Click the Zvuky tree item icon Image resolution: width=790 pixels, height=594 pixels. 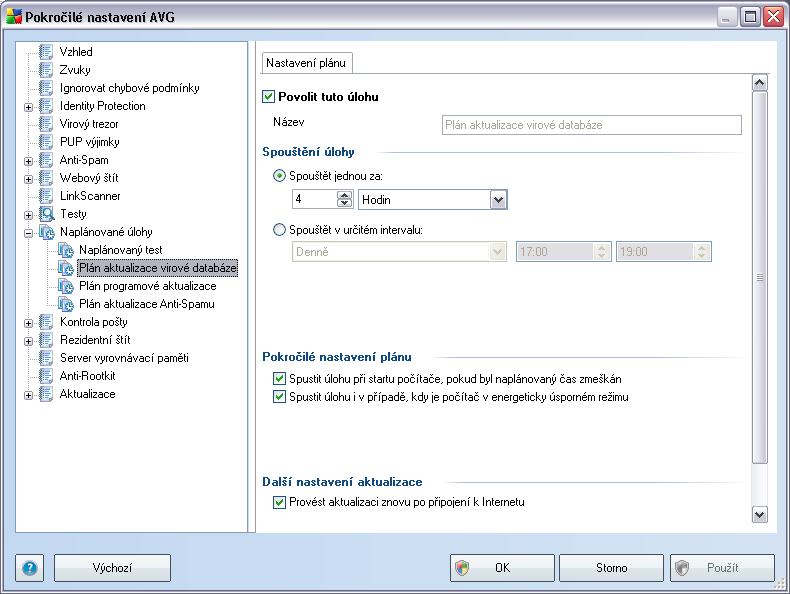point(46,70)
